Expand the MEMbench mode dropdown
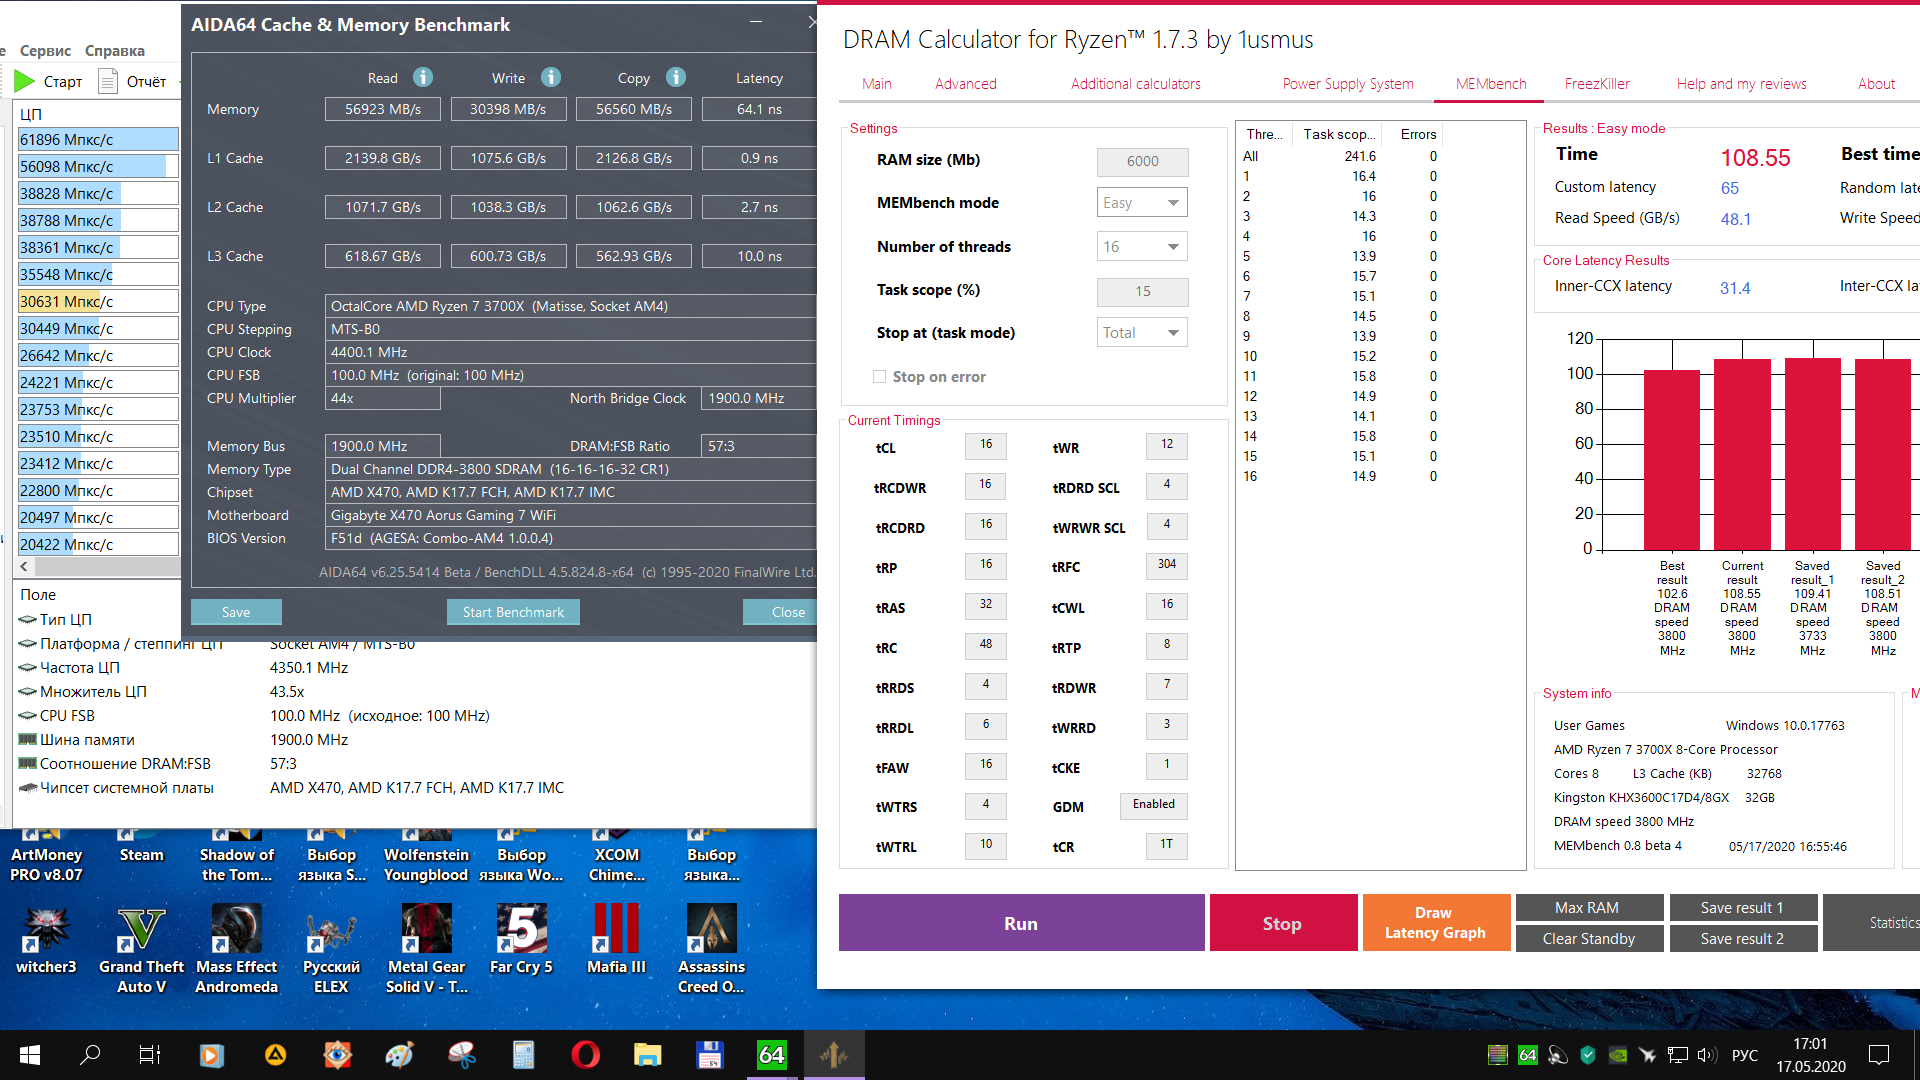The image size is (1920, 1080). [x=1142, y=203]
